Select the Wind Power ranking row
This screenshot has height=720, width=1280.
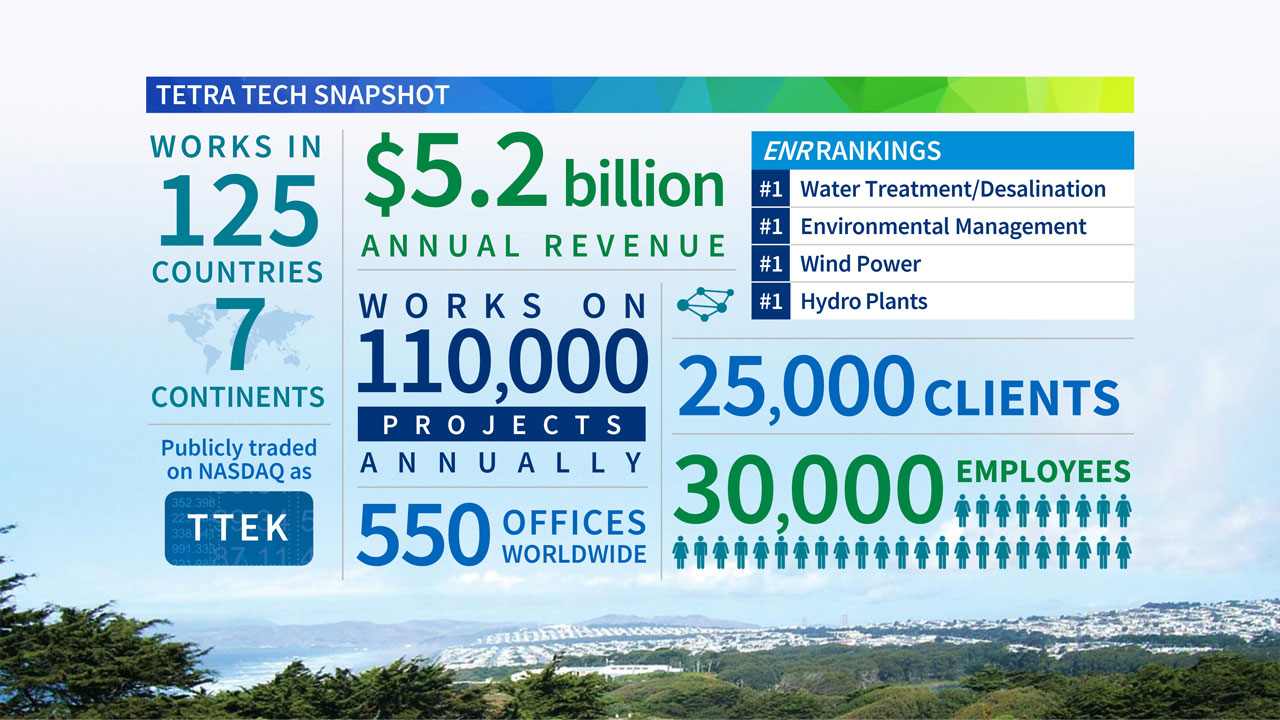[942, 264]
